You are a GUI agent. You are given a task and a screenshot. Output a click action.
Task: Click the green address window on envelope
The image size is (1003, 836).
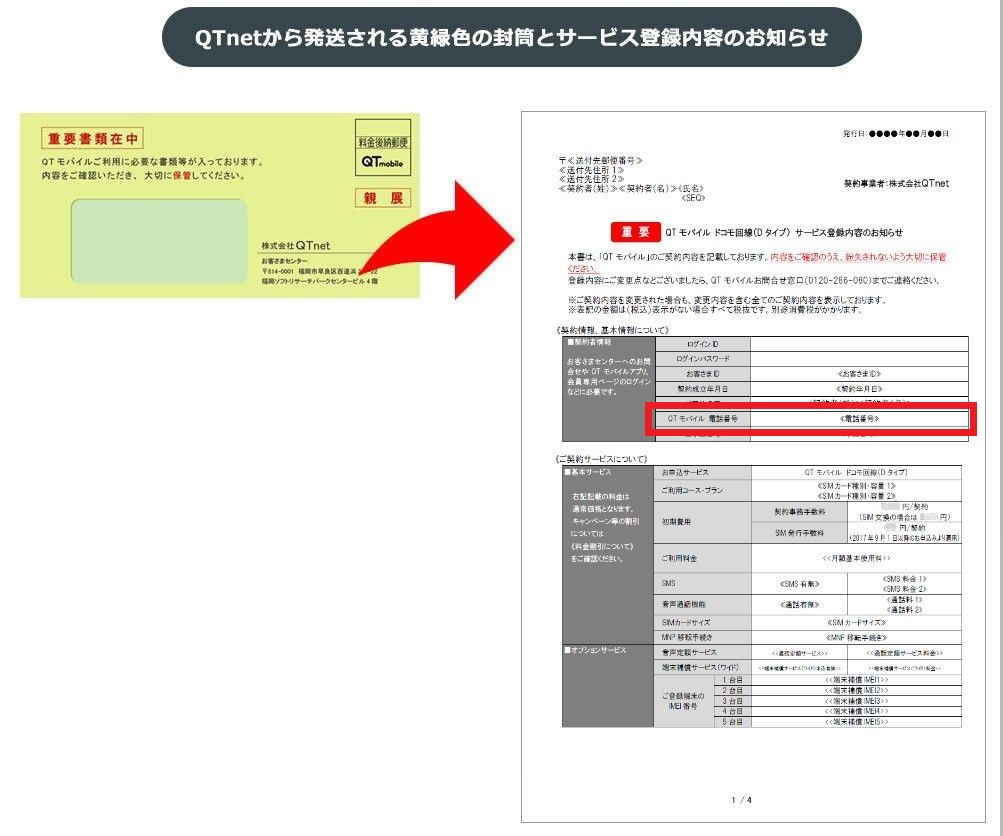click(159, 241)
